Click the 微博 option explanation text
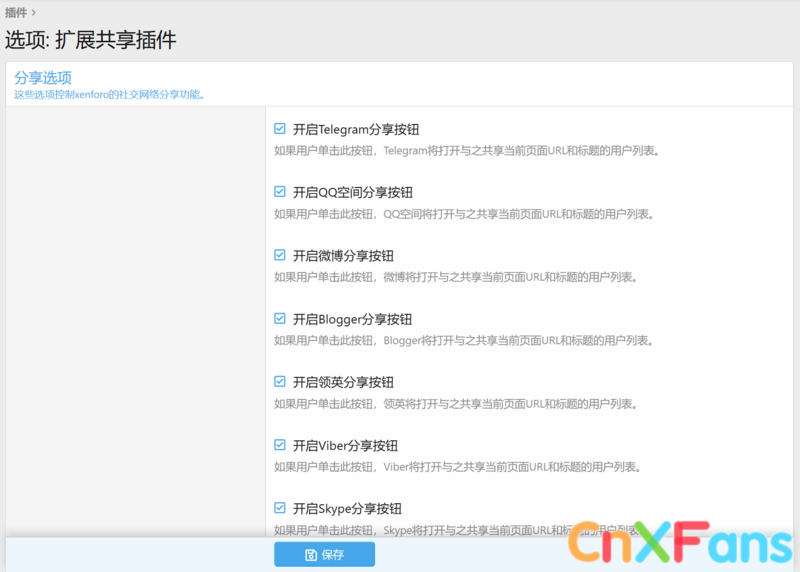The width and height of the screenshot is (800, 572). coord(456,277)
